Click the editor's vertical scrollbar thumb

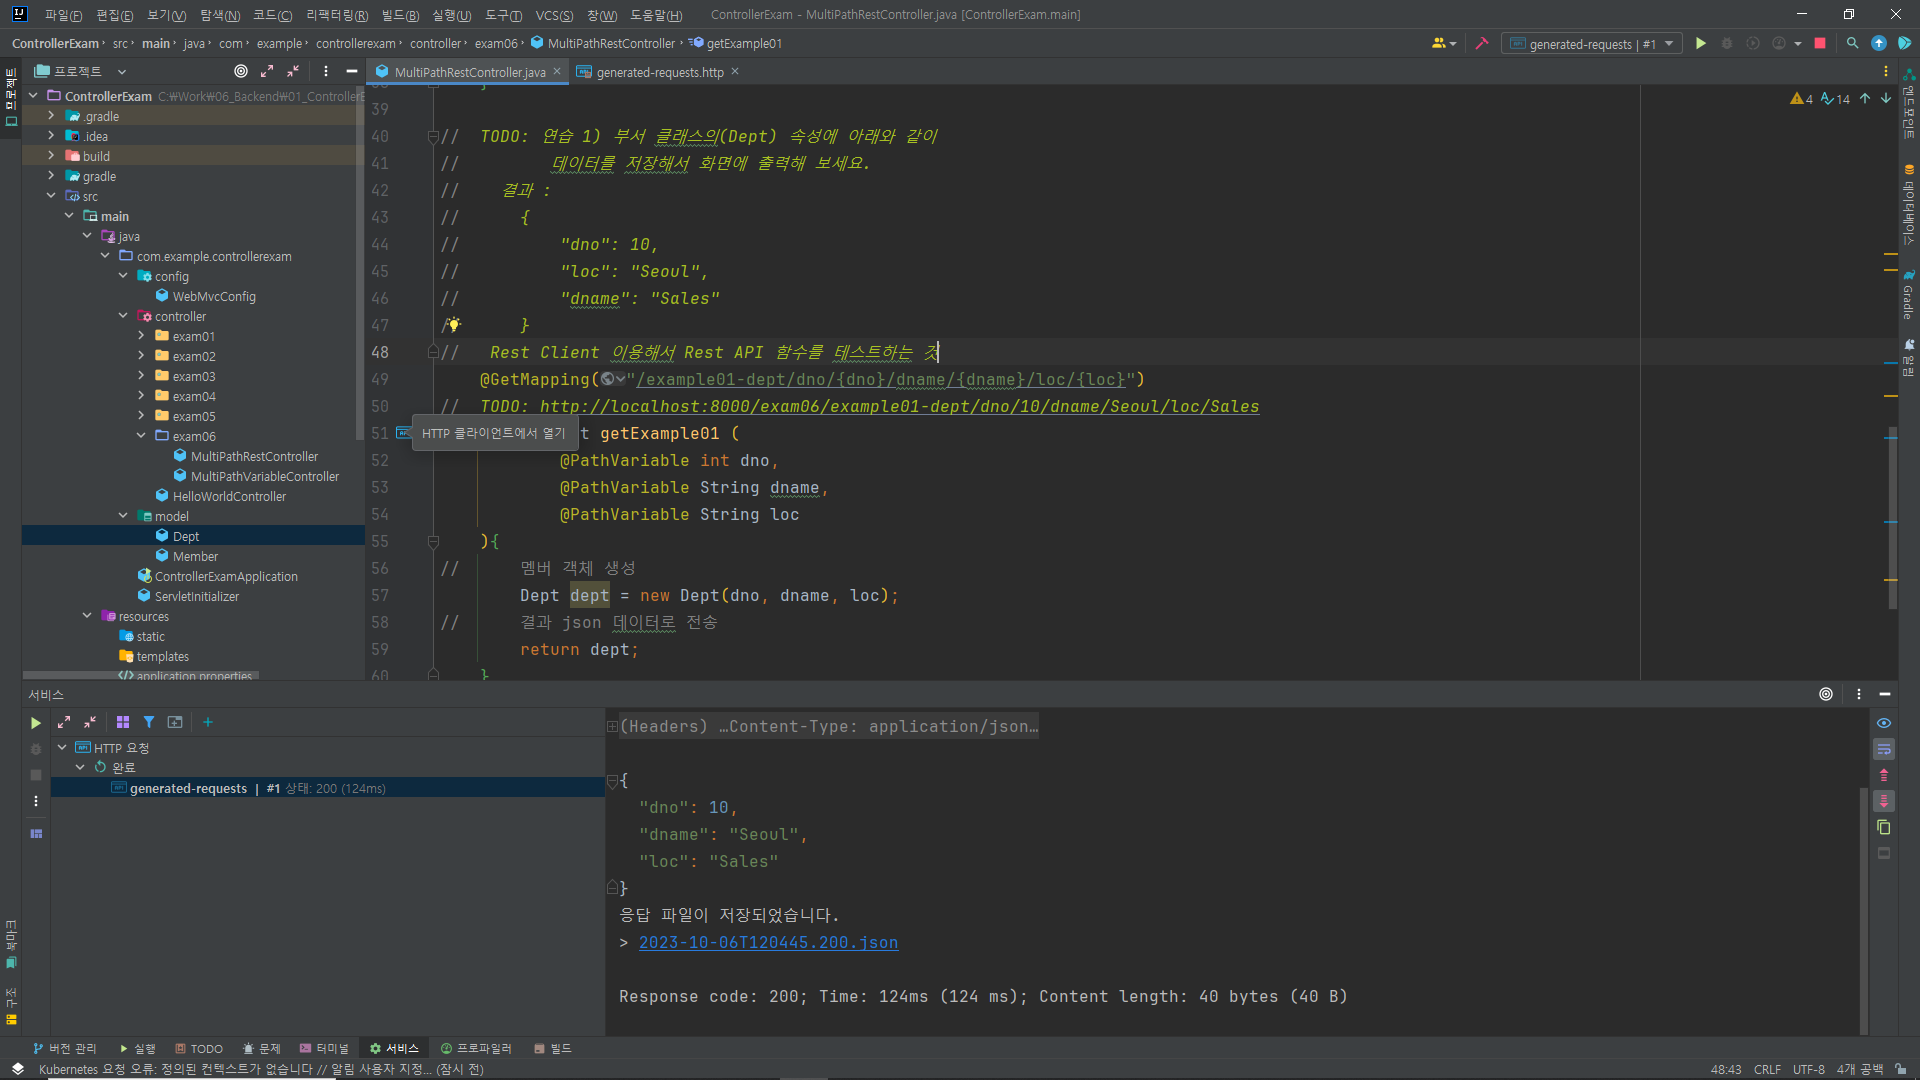click(x=1891, y=520)
